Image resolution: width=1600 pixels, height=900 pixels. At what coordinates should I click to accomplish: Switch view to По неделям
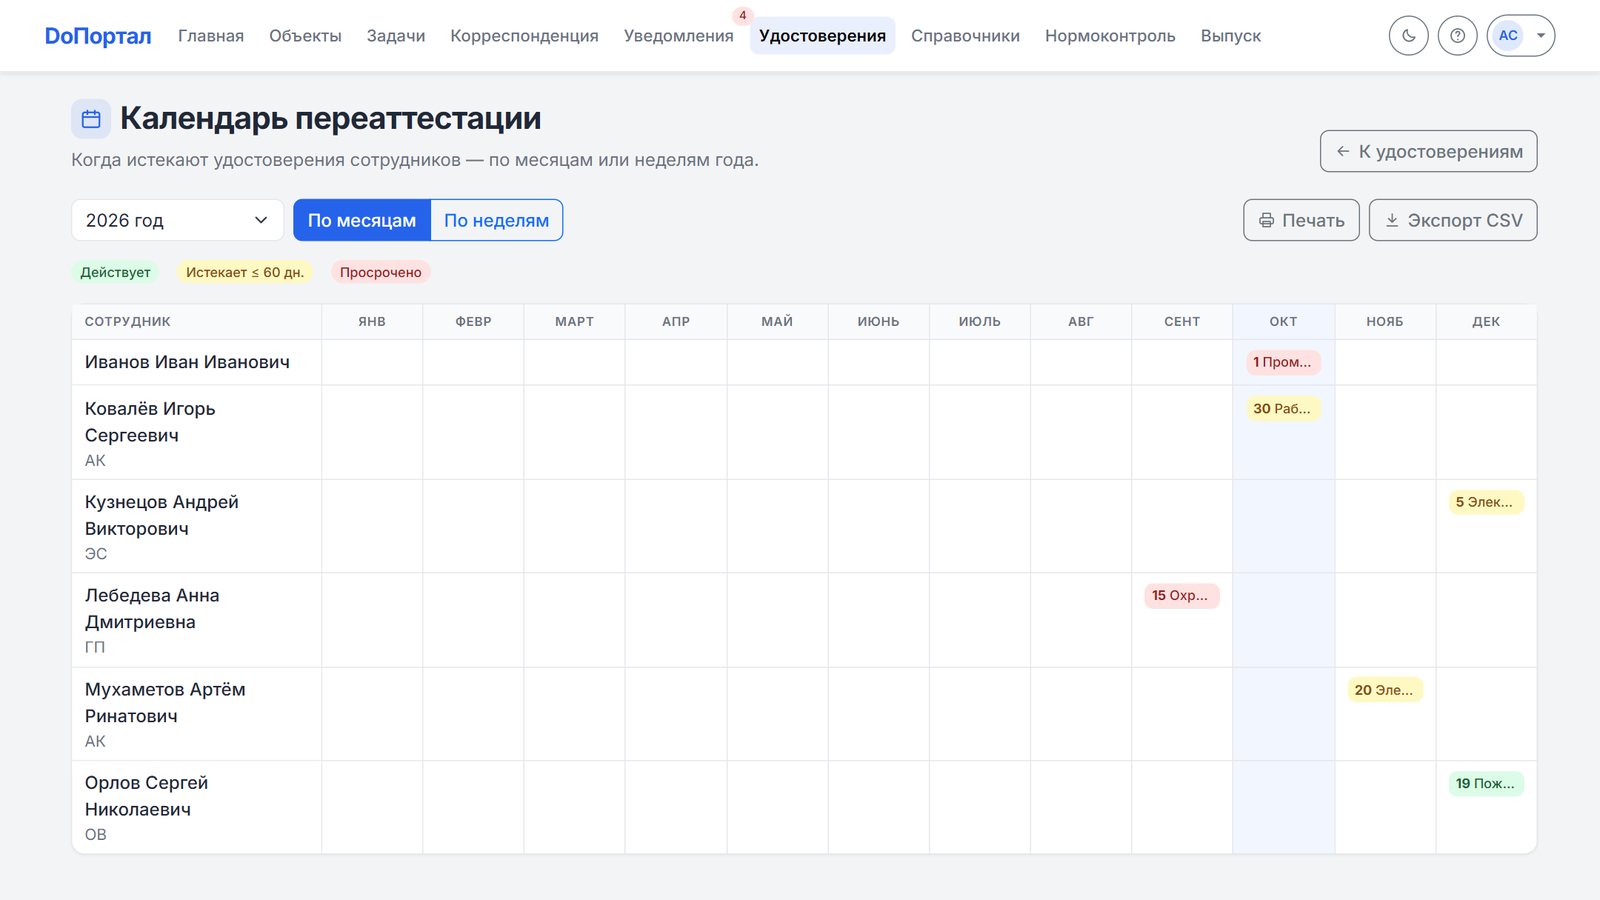click(x=496, y=220)
